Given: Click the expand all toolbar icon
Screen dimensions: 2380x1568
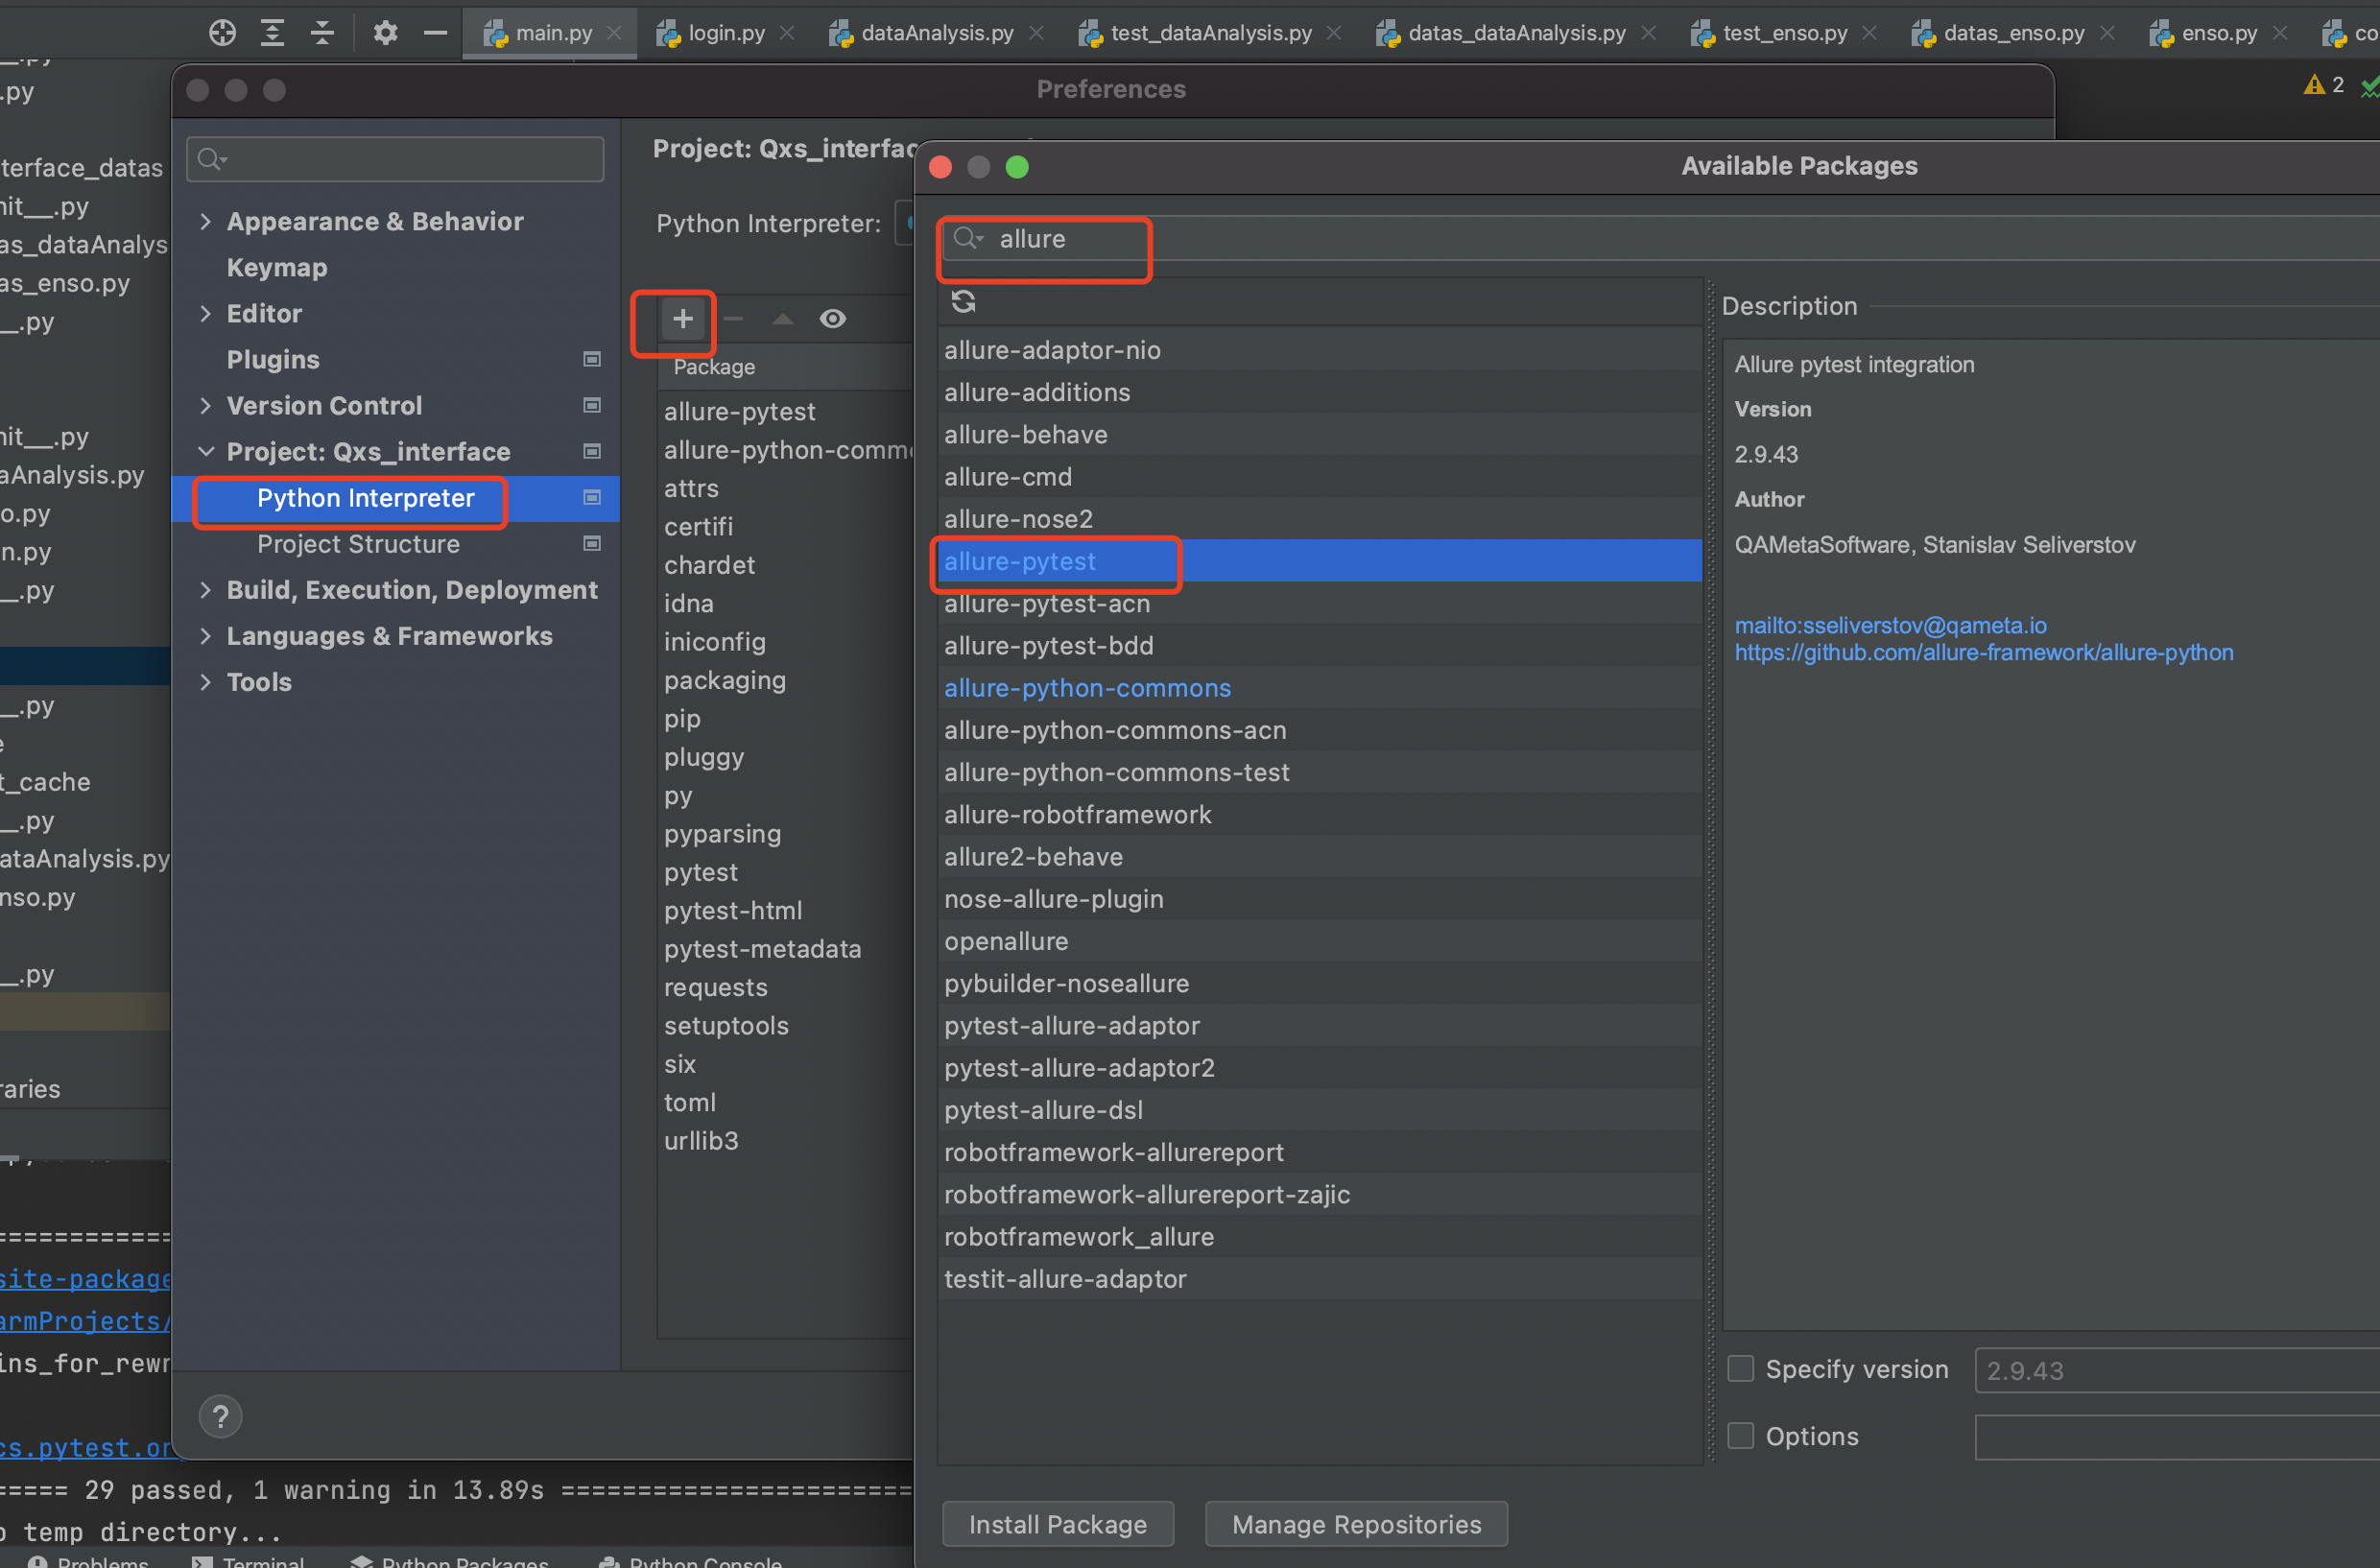Looking at the screenshot, I should coord(272,33).
